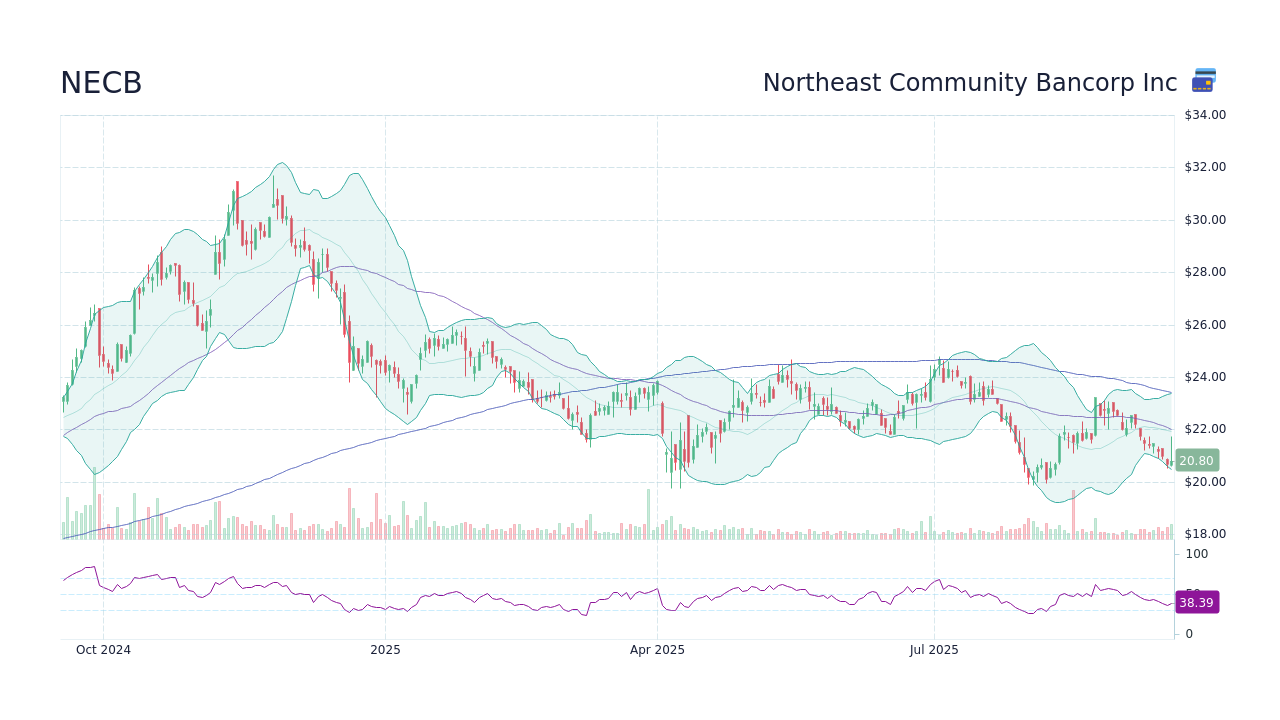Click the credit card icon beside company name
The height and width of the screenshot is (720, 1280).
(1204, 81)
